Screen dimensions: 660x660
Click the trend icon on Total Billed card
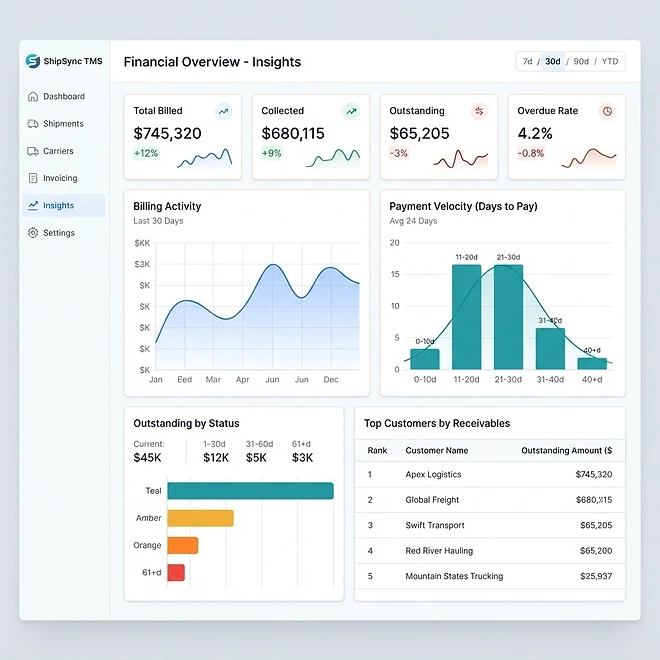tap(224, 112)
